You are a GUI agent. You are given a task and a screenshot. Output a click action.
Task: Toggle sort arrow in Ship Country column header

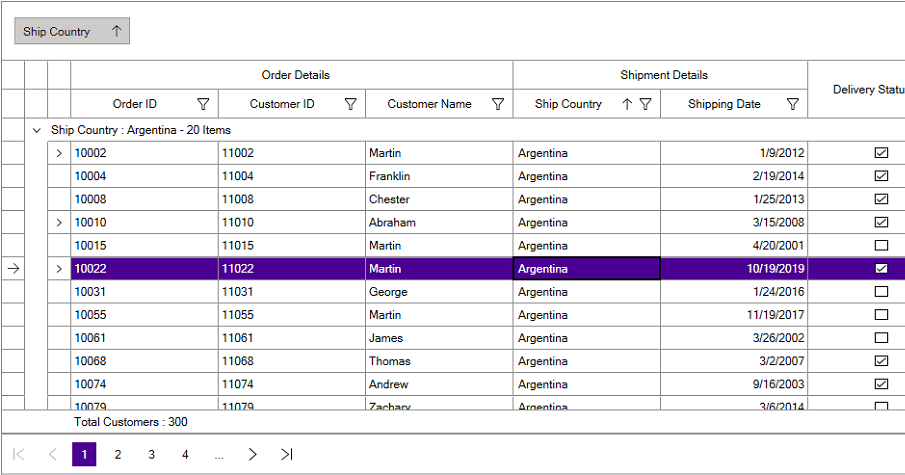tap(627, 104)
